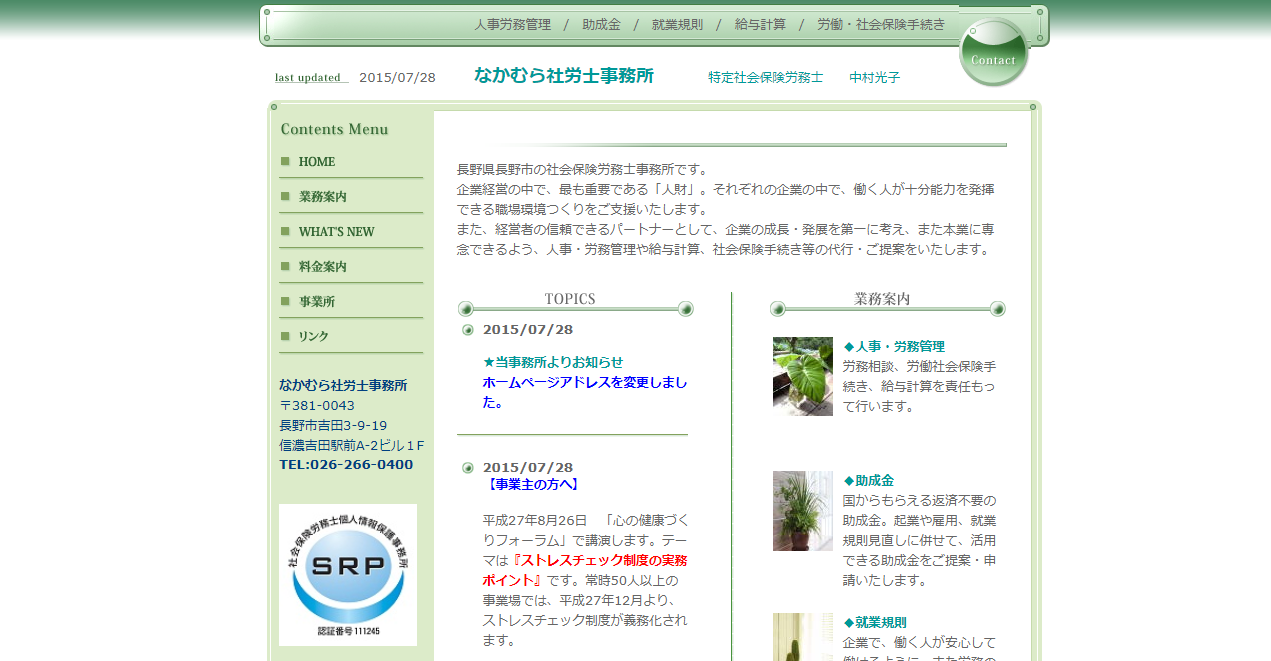Image resolution: width=1271 pixels, height=661 pixels.
Task: Click the bullet icon beside リンク
Action: pos(285,336)
